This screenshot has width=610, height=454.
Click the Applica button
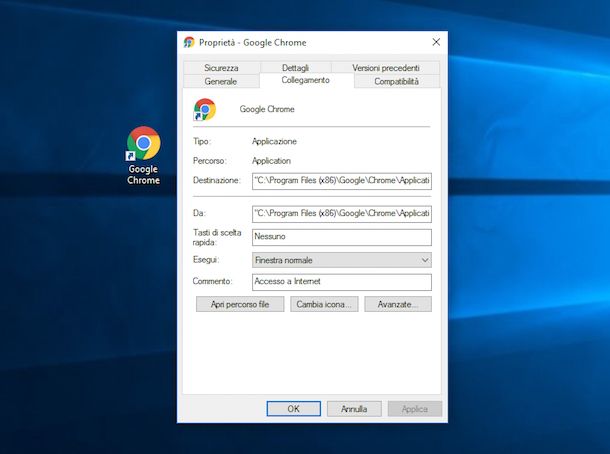point(415,409)
